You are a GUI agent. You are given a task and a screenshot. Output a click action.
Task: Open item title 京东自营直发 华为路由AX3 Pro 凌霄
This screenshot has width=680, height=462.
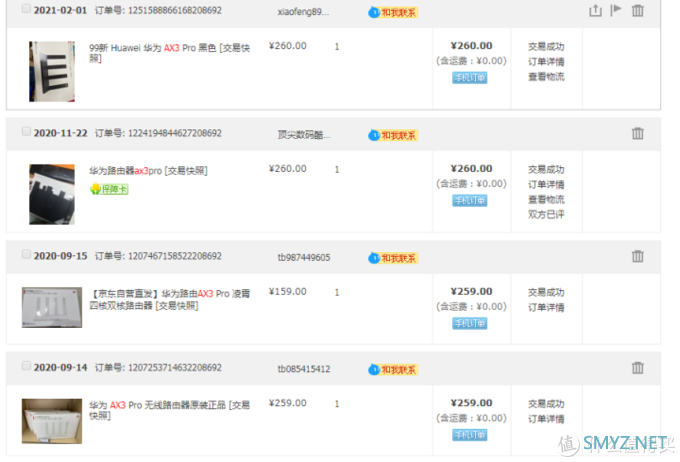[x=170, y=299]
